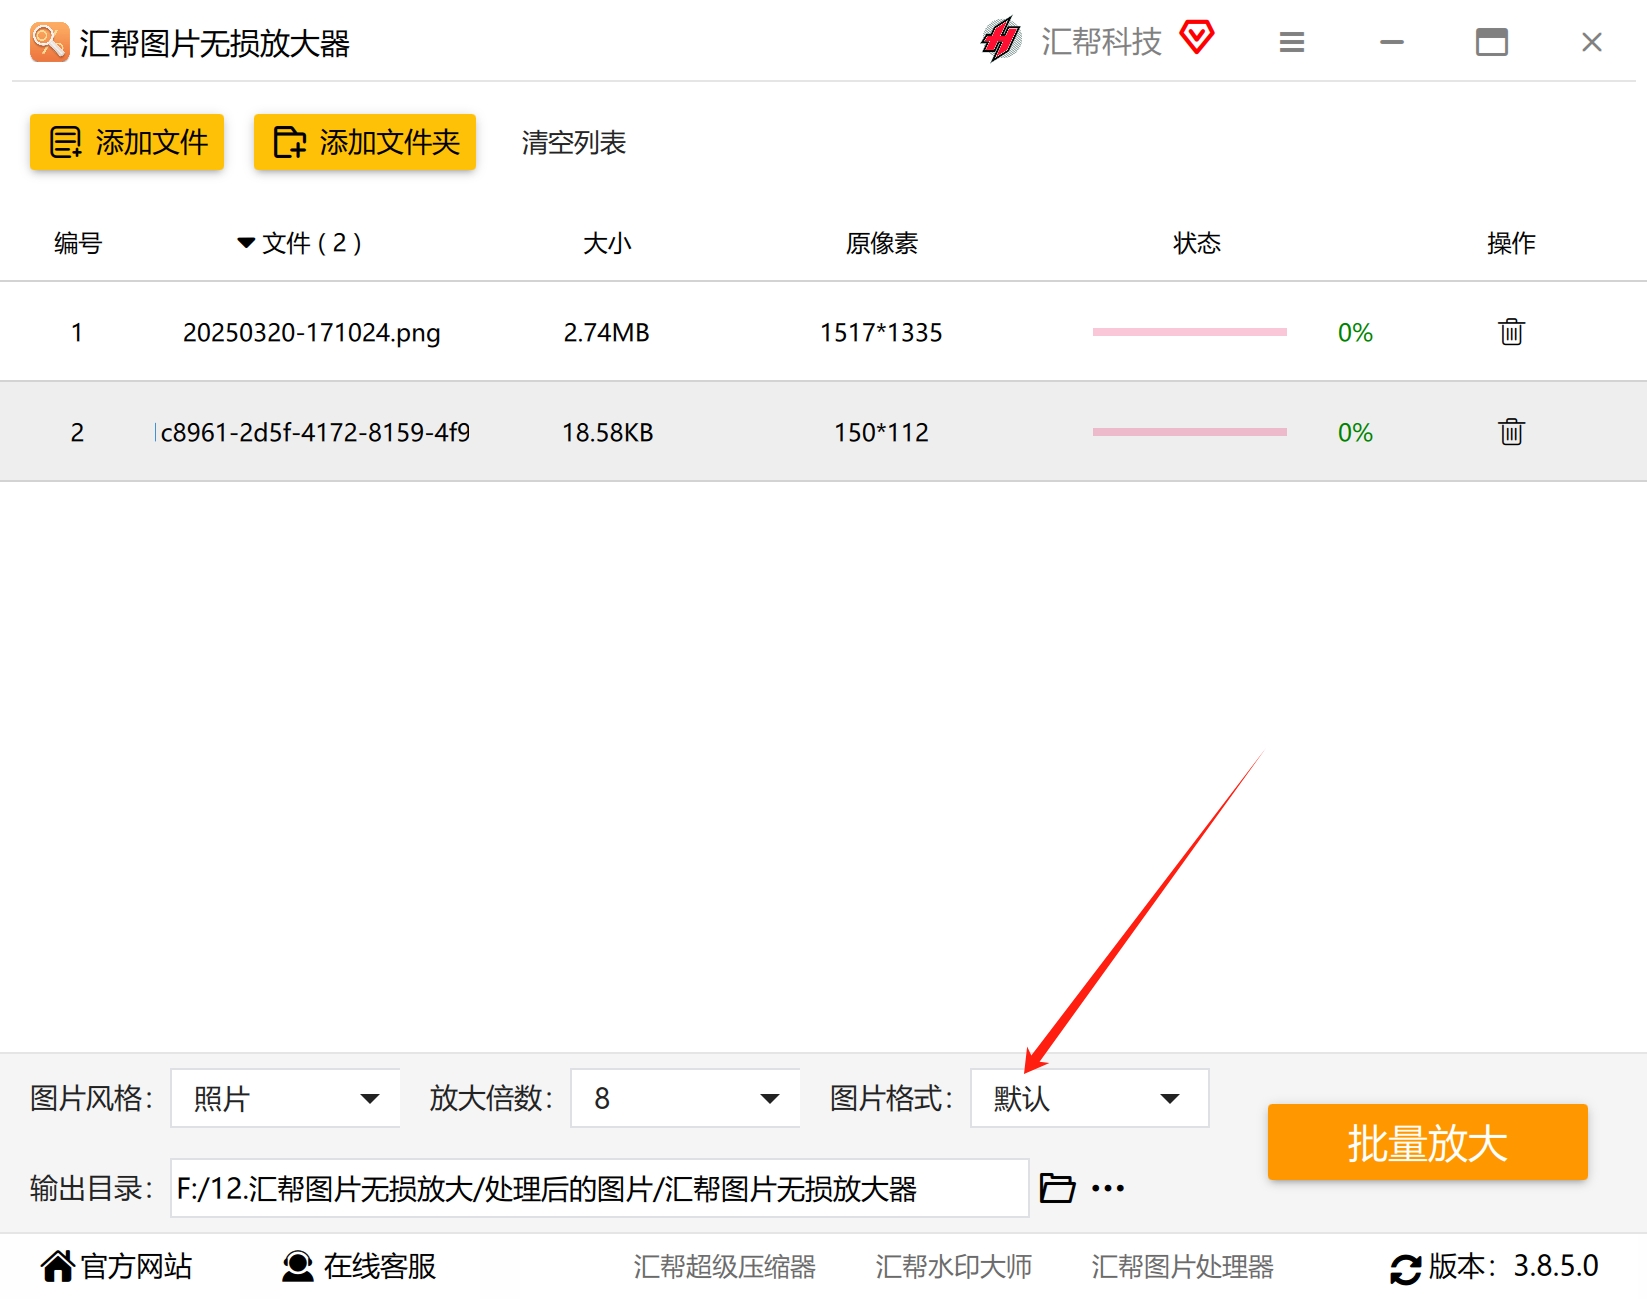Click the 批量放大 button
This screenshot has height=1299, width=1647.
pyautogui.click(x=1428, y=1142)
